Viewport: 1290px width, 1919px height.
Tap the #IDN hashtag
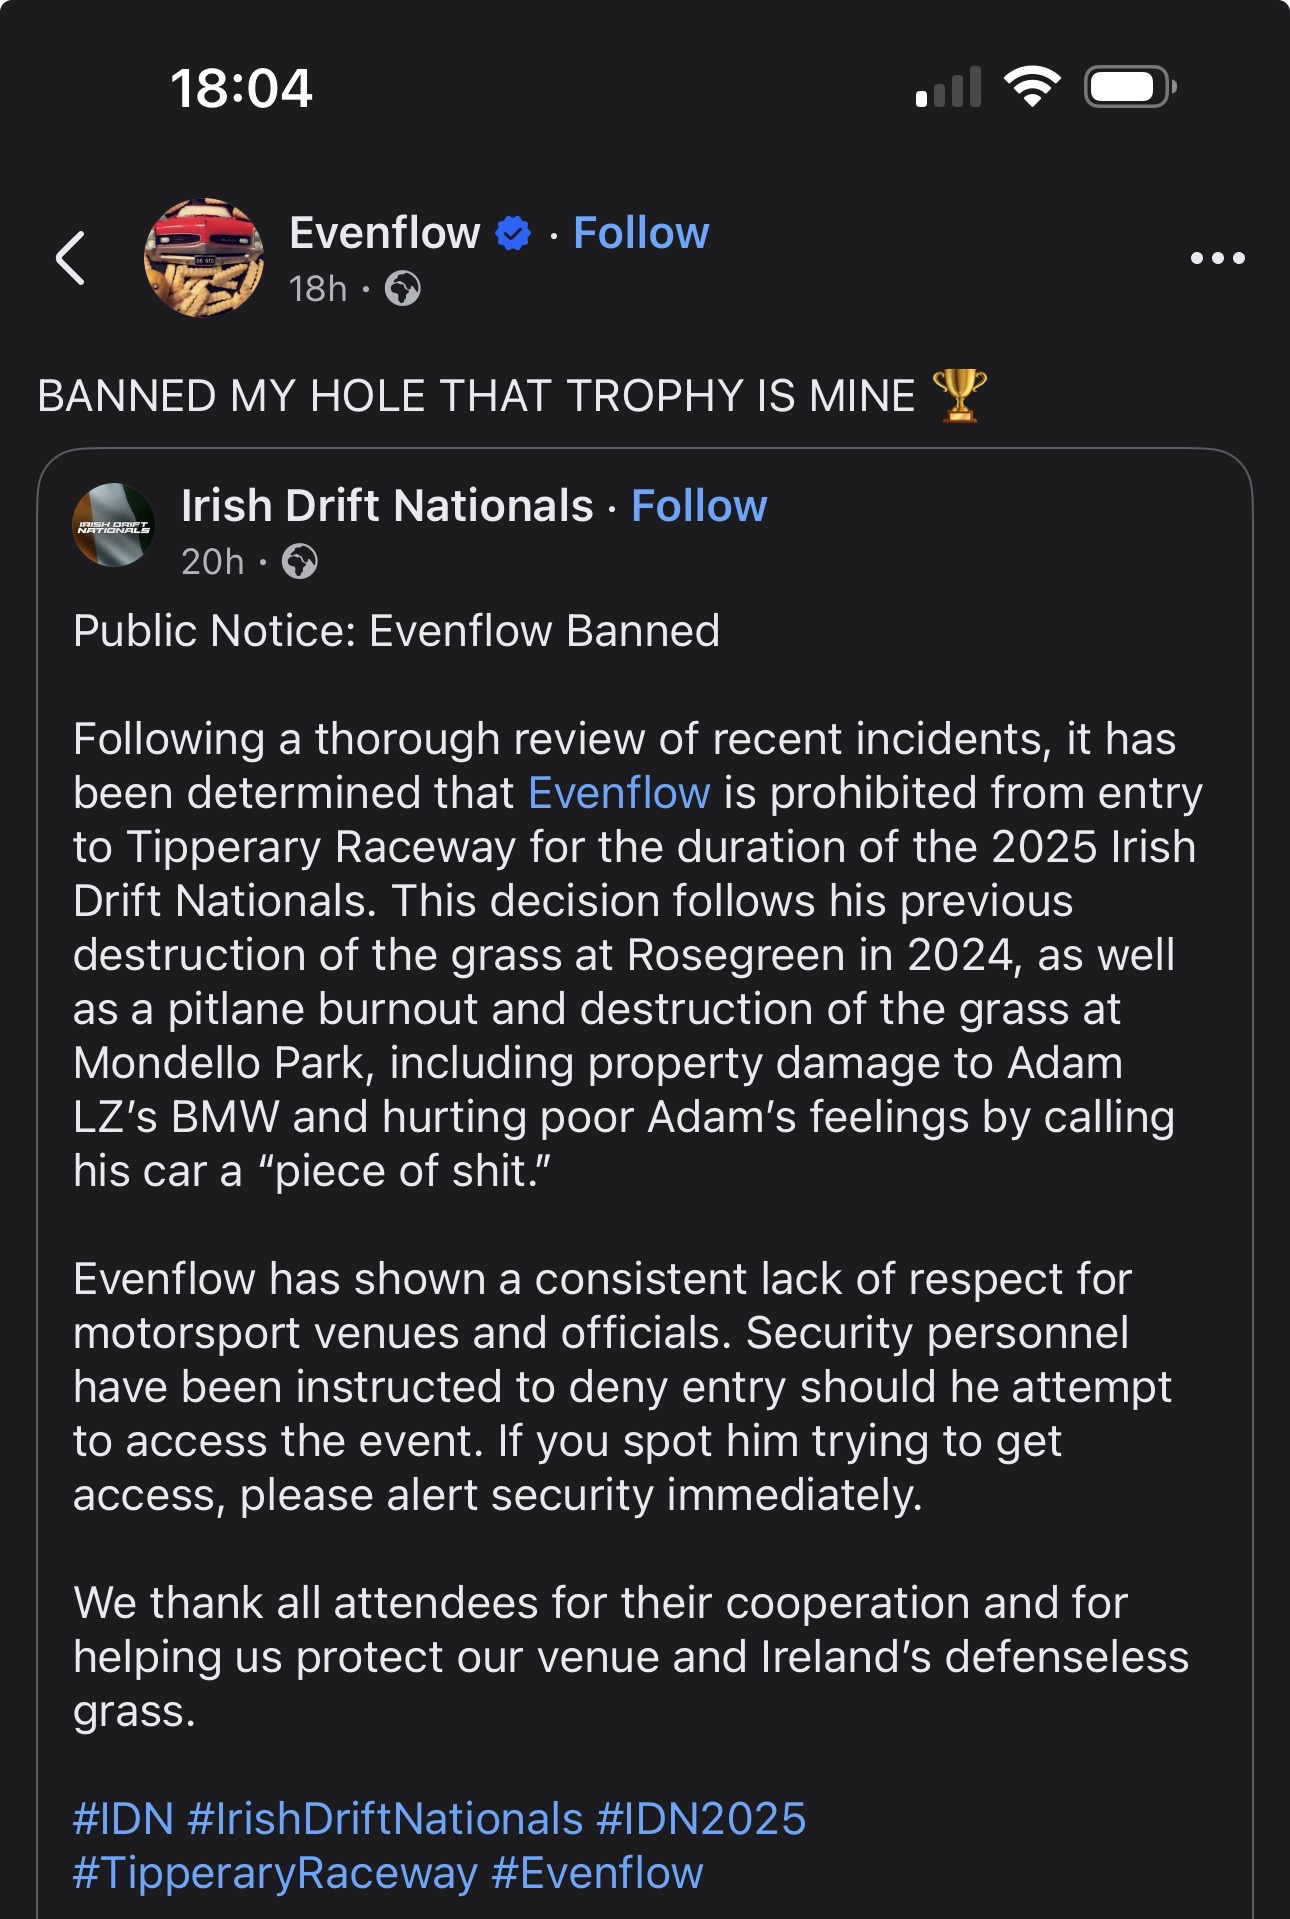(124, 1819)
